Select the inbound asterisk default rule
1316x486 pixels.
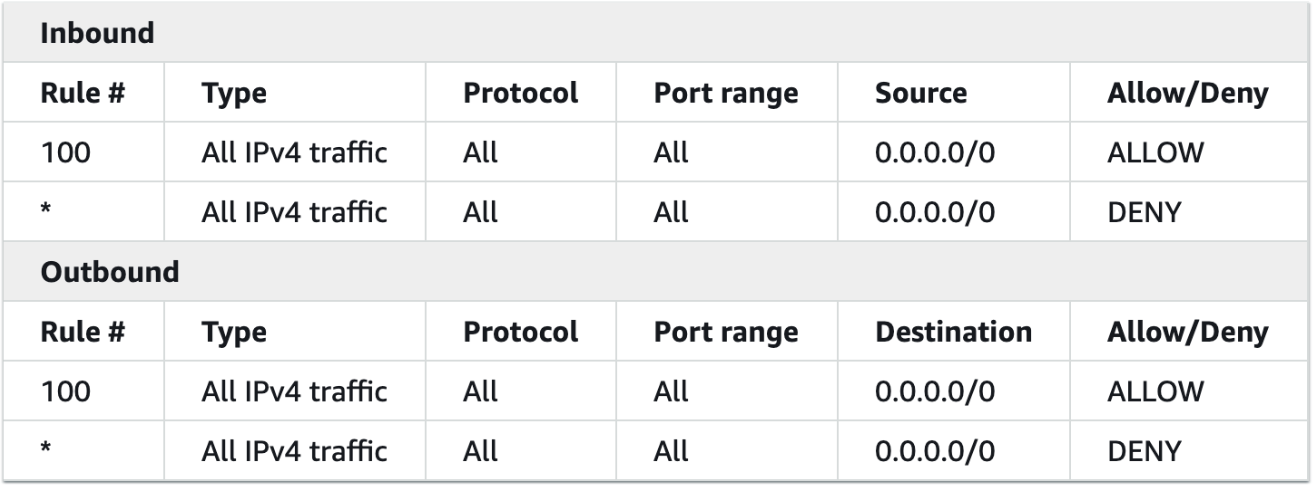coord(46,209)
